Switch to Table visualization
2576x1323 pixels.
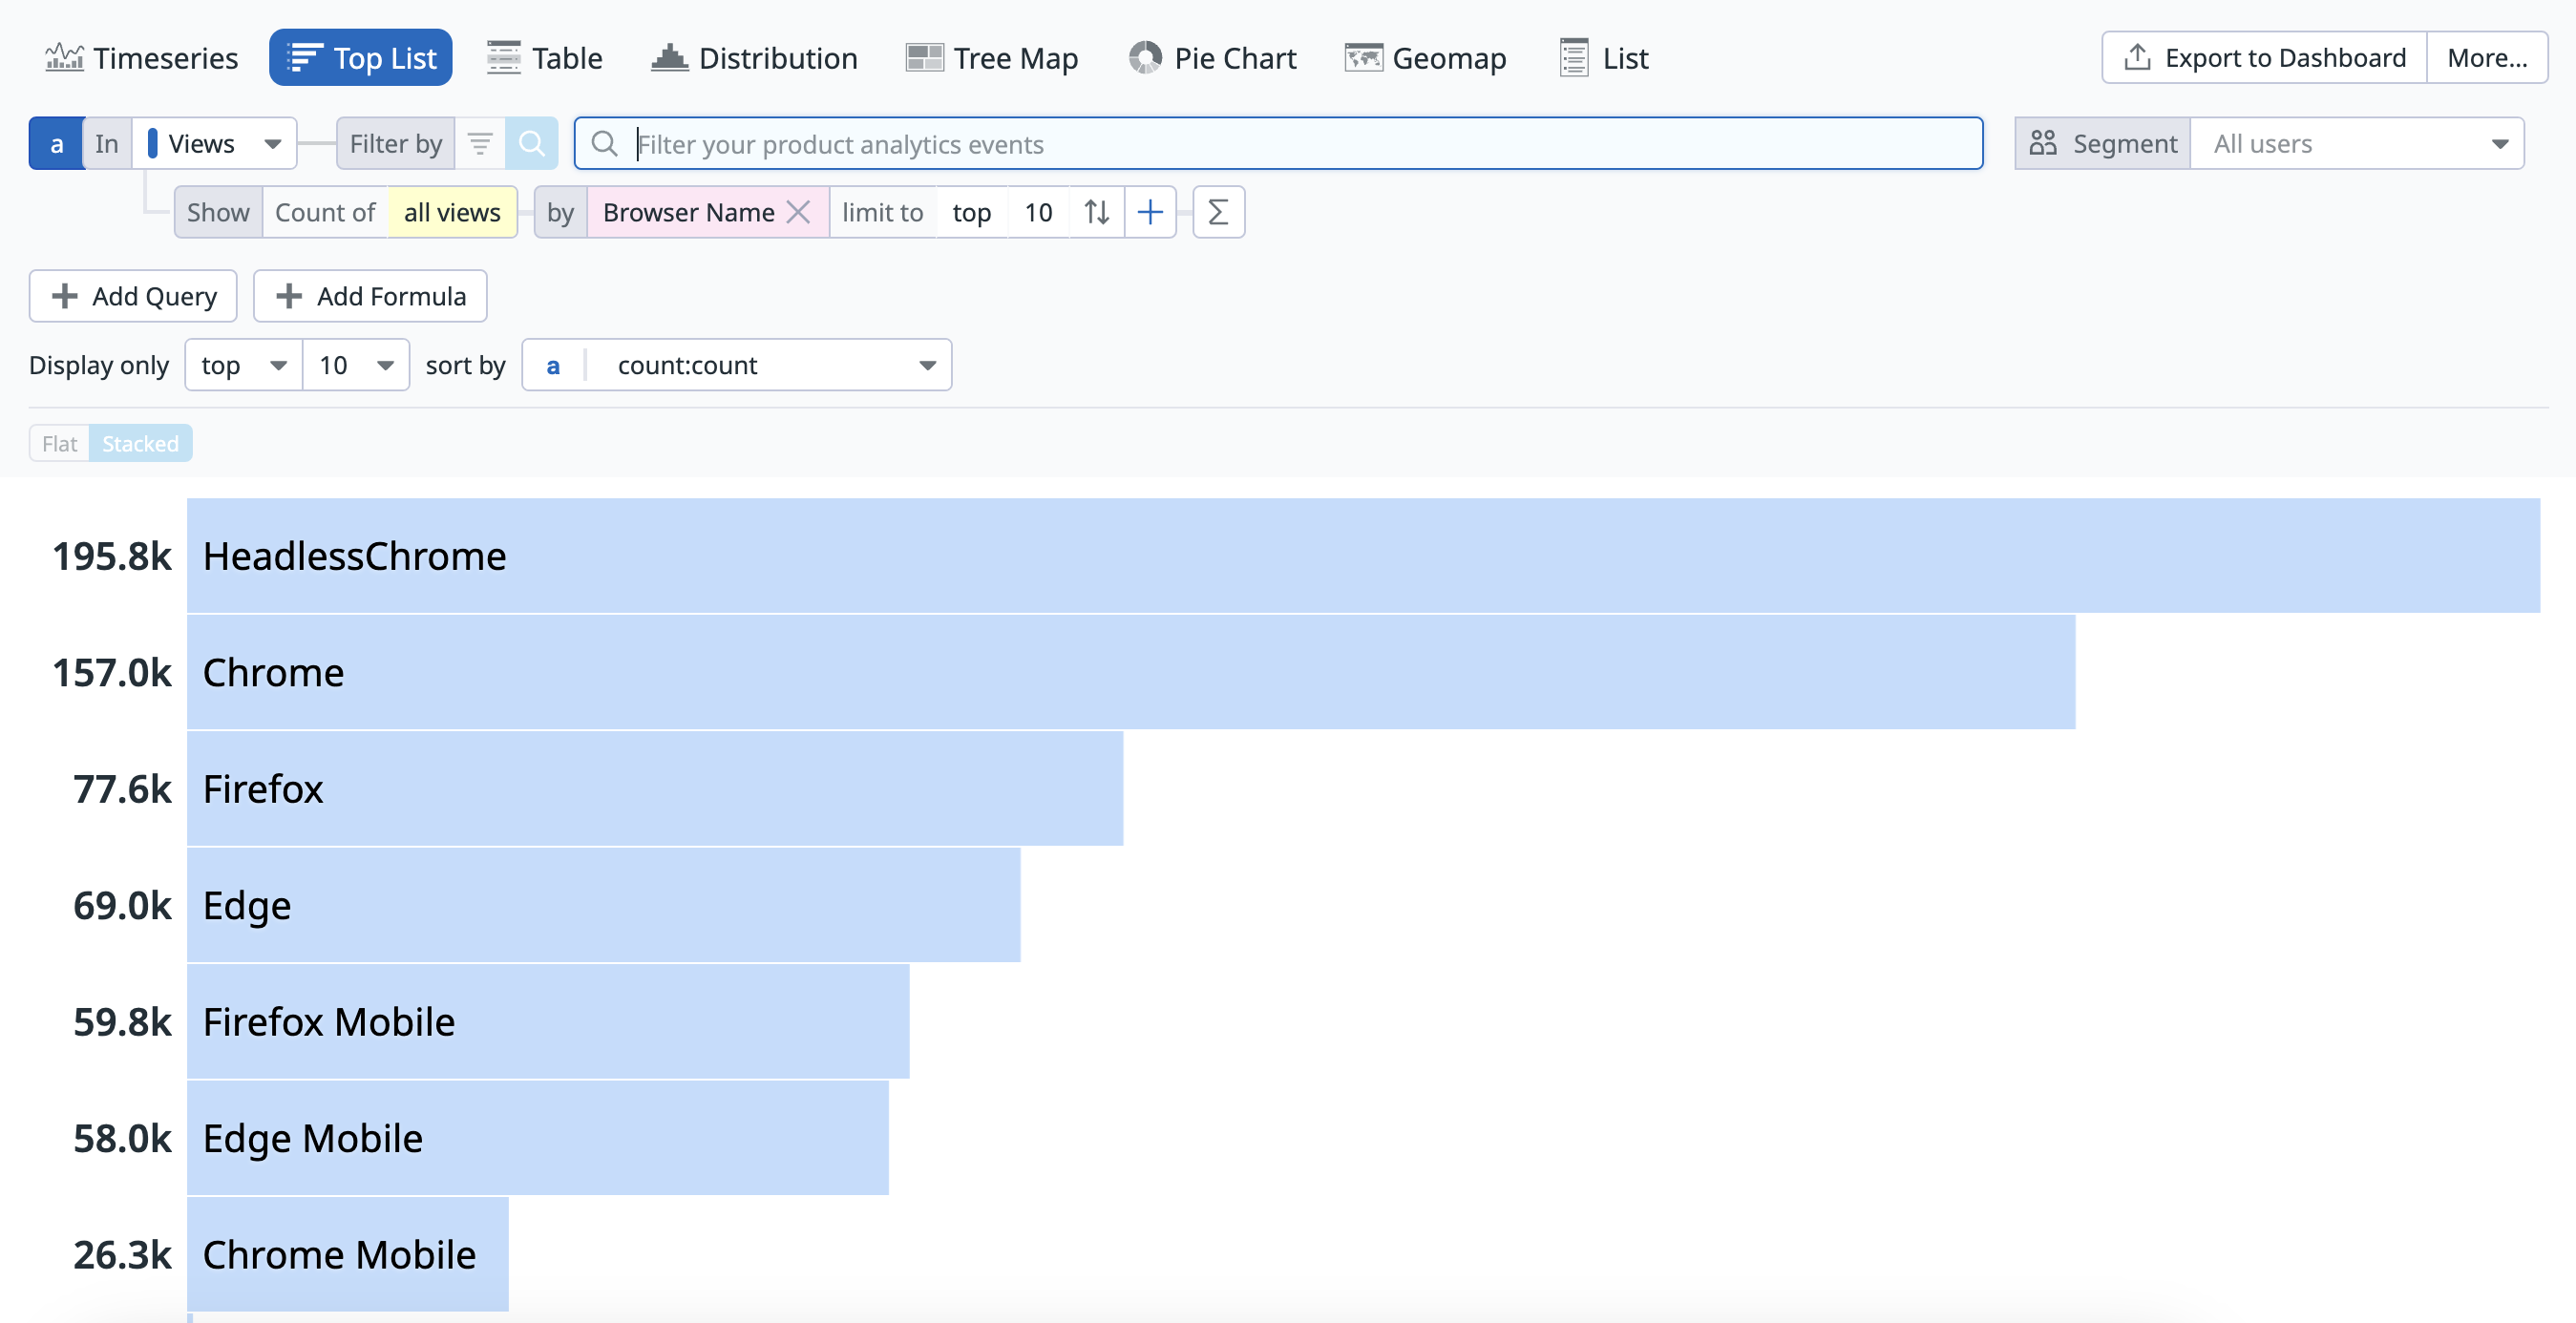(544, 58)
